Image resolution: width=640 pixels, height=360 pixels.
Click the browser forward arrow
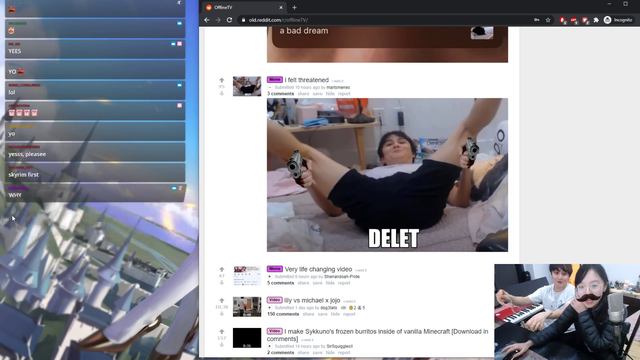[218, 20]
